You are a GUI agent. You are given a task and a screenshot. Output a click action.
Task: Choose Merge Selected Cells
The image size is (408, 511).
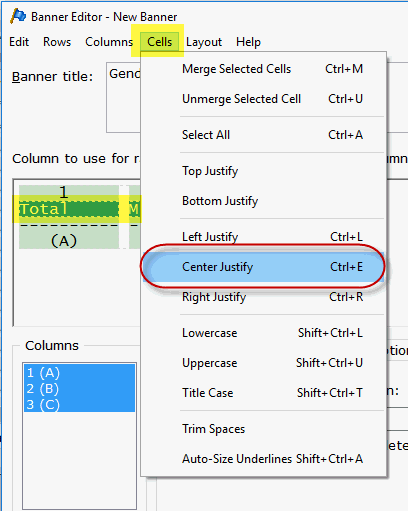tap(264, 69)
